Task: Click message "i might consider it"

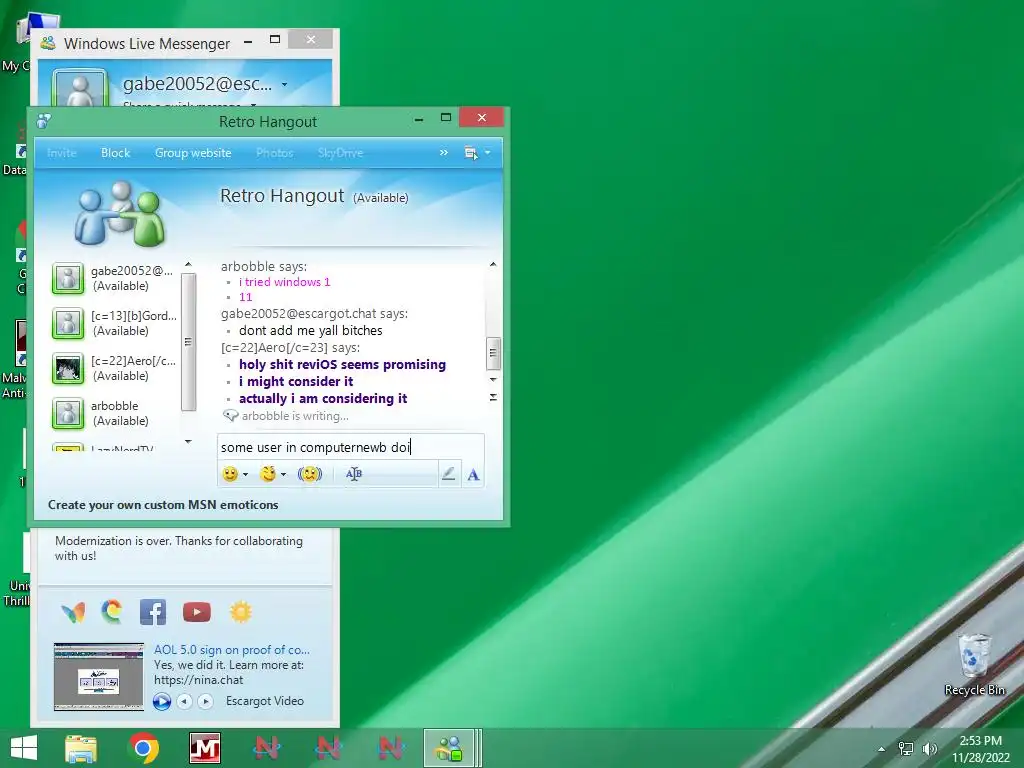Action: click(x=296, y=381)
